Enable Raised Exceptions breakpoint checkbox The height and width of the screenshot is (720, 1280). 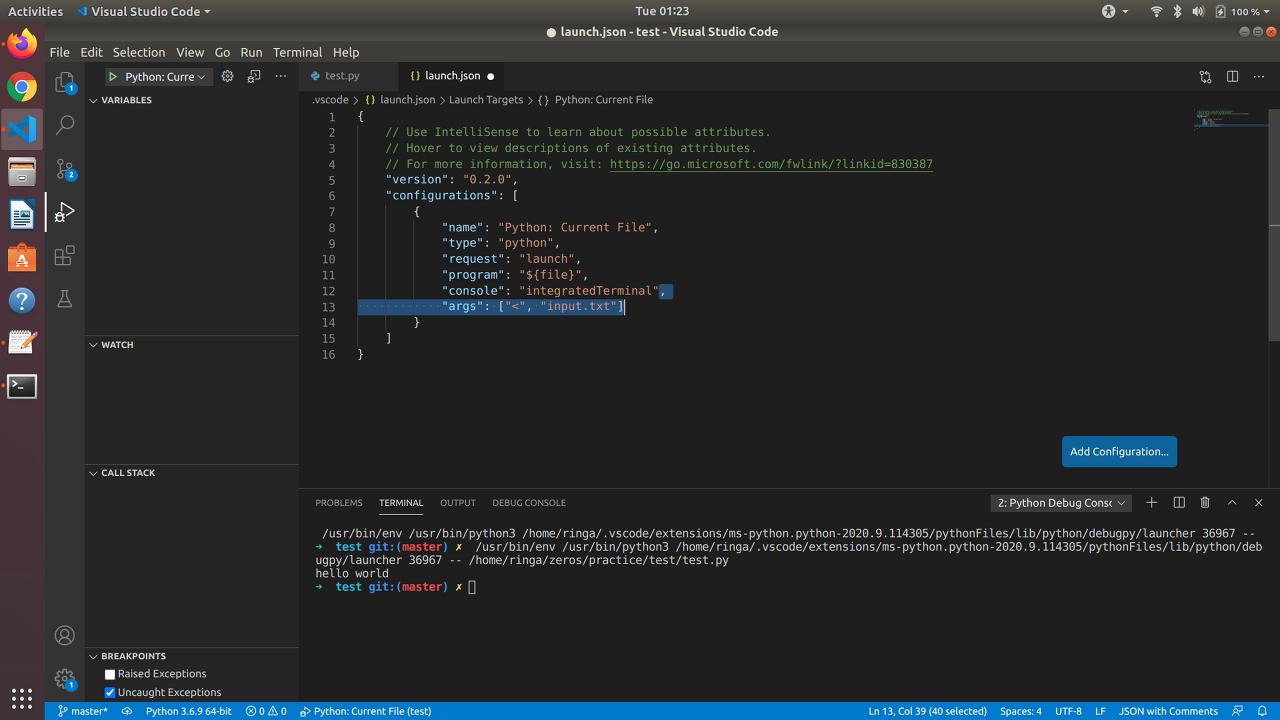tap(110, 674)
